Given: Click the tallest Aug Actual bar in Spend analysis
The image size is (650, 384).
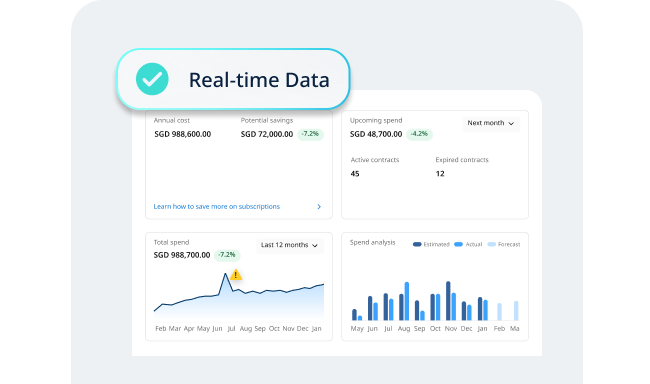Looking at the screenshot, I should tap(407, 301).
